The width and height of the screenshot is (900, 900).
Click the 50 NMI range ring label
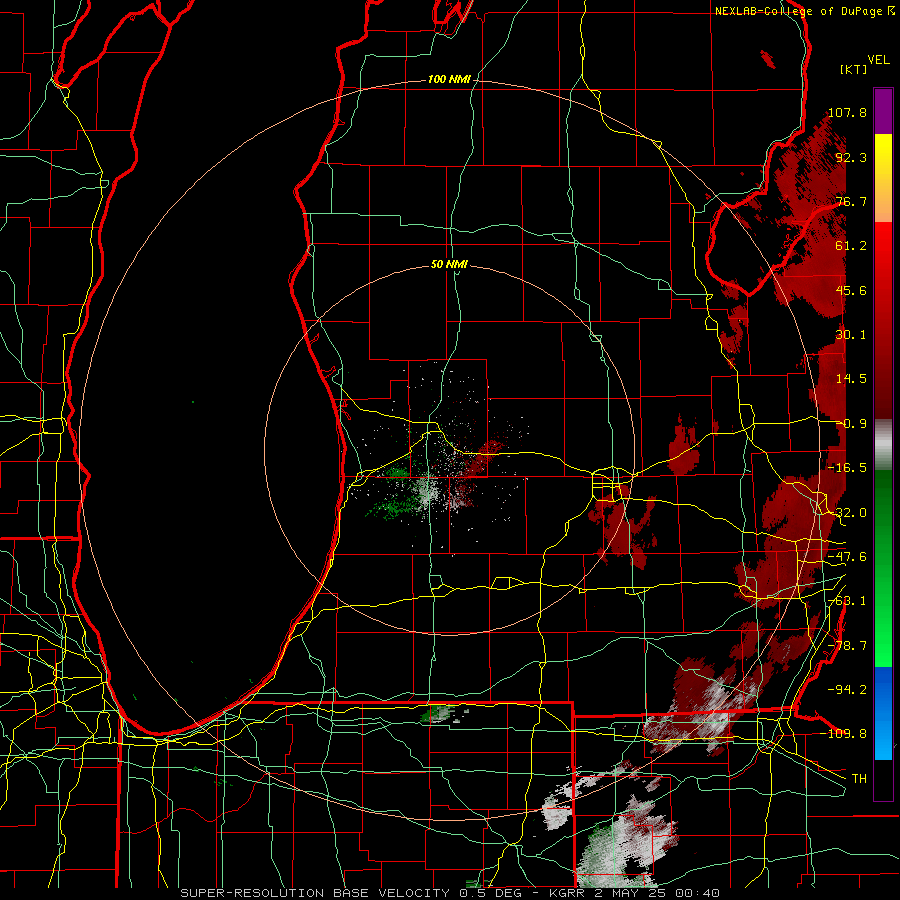(x=449, y=264)
